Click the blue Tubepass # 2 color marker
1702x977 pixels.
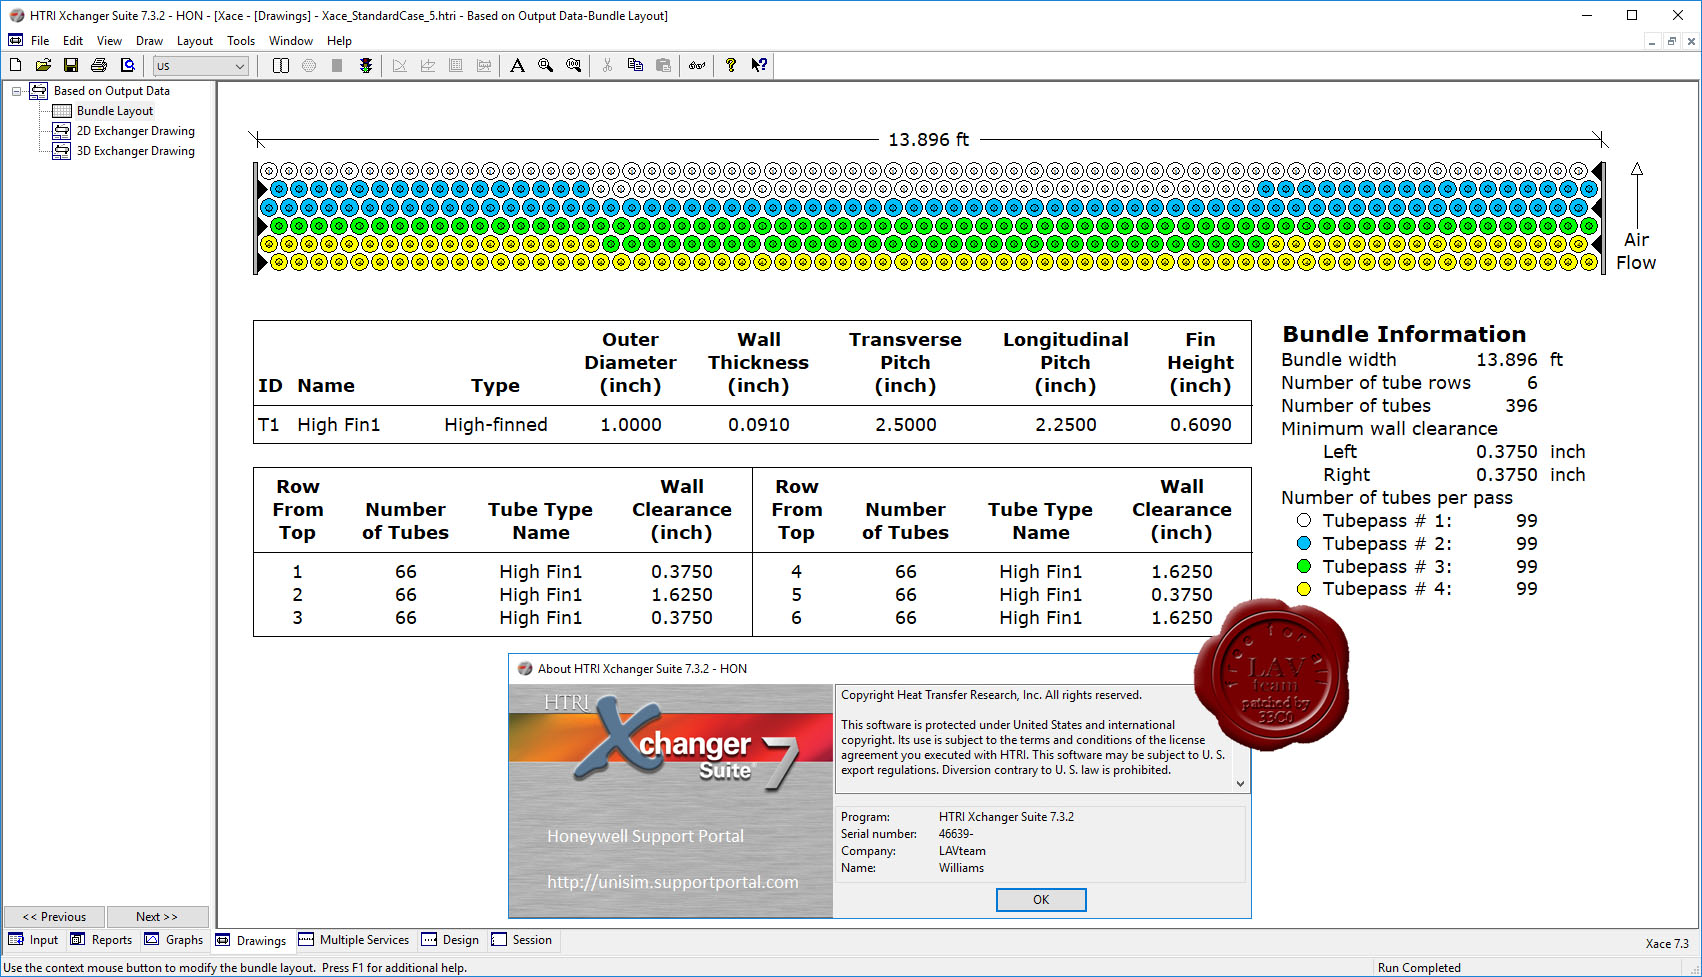click(1304, 543)
